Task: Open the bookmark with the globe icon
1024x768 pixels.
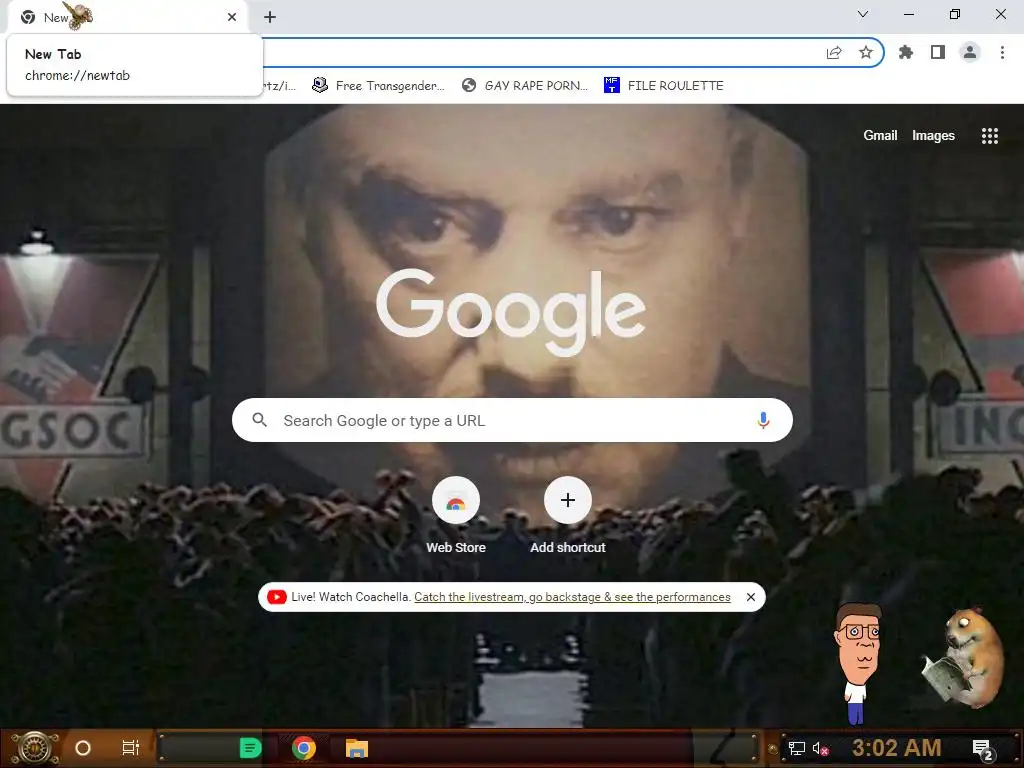Action: [524, 86]
